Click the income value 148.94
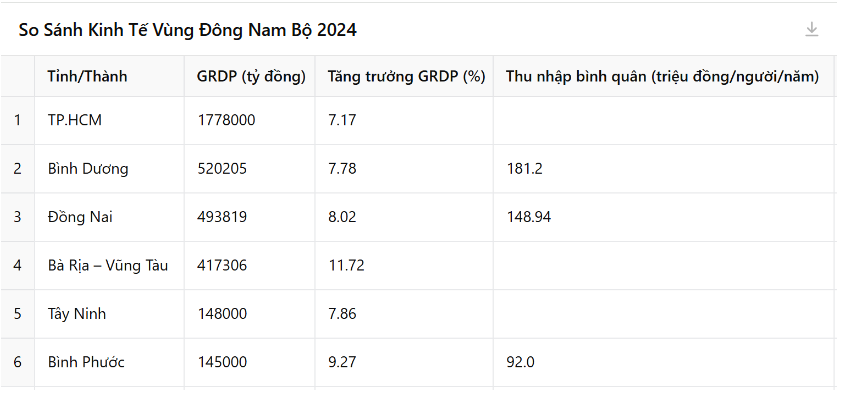The height and width of the screenshot is (400, 848). point(529,217)
